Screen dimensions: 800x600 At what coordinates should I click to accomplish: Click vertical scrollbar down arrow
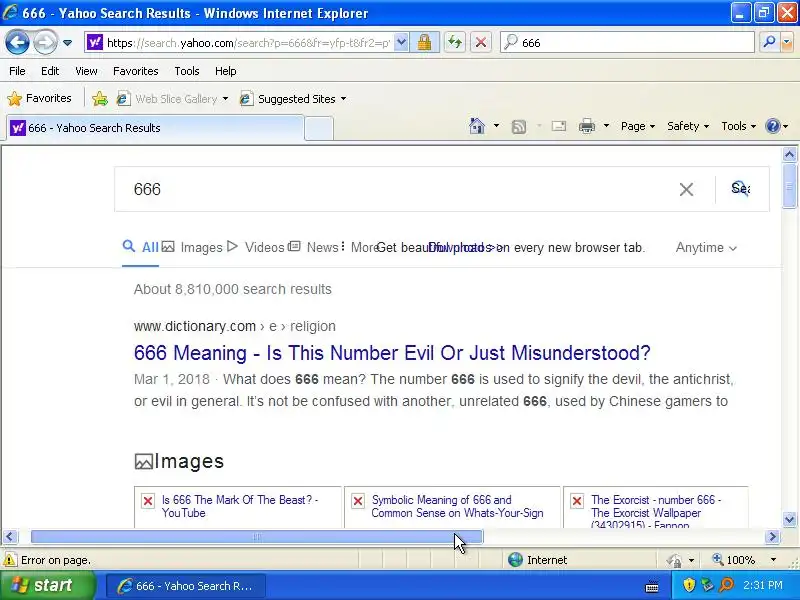pos(789,520)
